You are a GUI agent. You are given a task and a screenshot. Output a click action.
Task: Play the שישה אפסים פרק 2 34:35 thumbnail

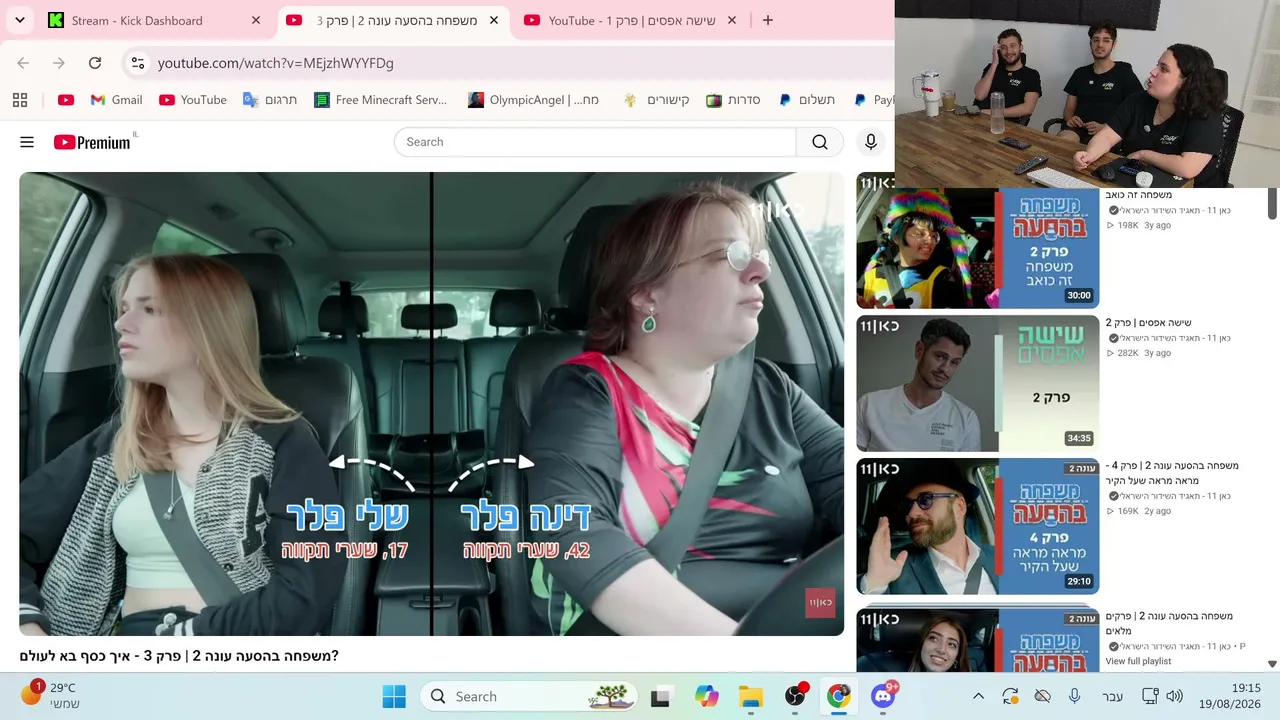(978, 383)
